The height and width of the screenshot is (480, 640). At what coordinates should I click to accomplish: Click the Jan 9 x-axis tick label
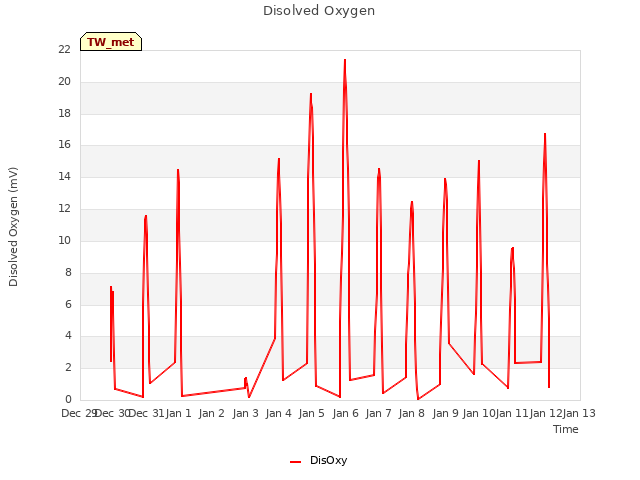[445, 413]
